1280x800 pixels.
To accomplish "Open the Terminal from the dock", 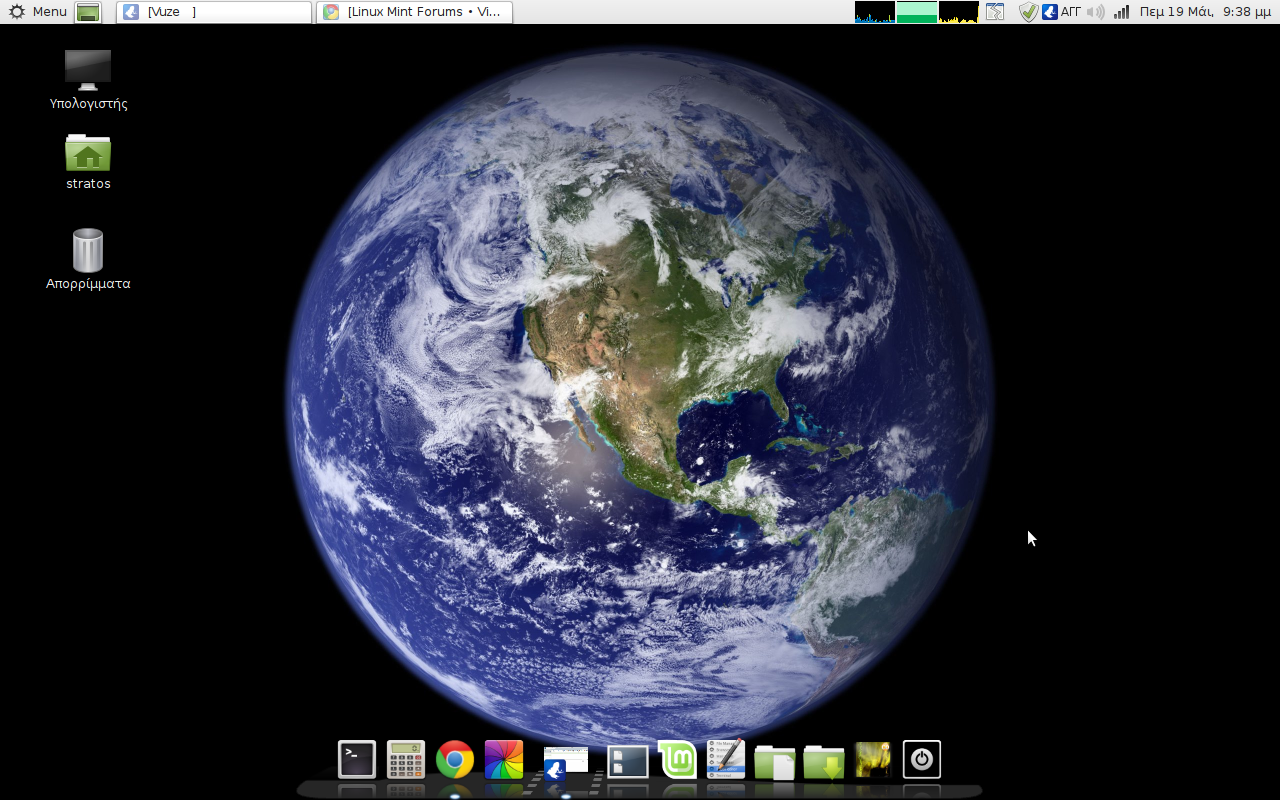I will point(357,760).
